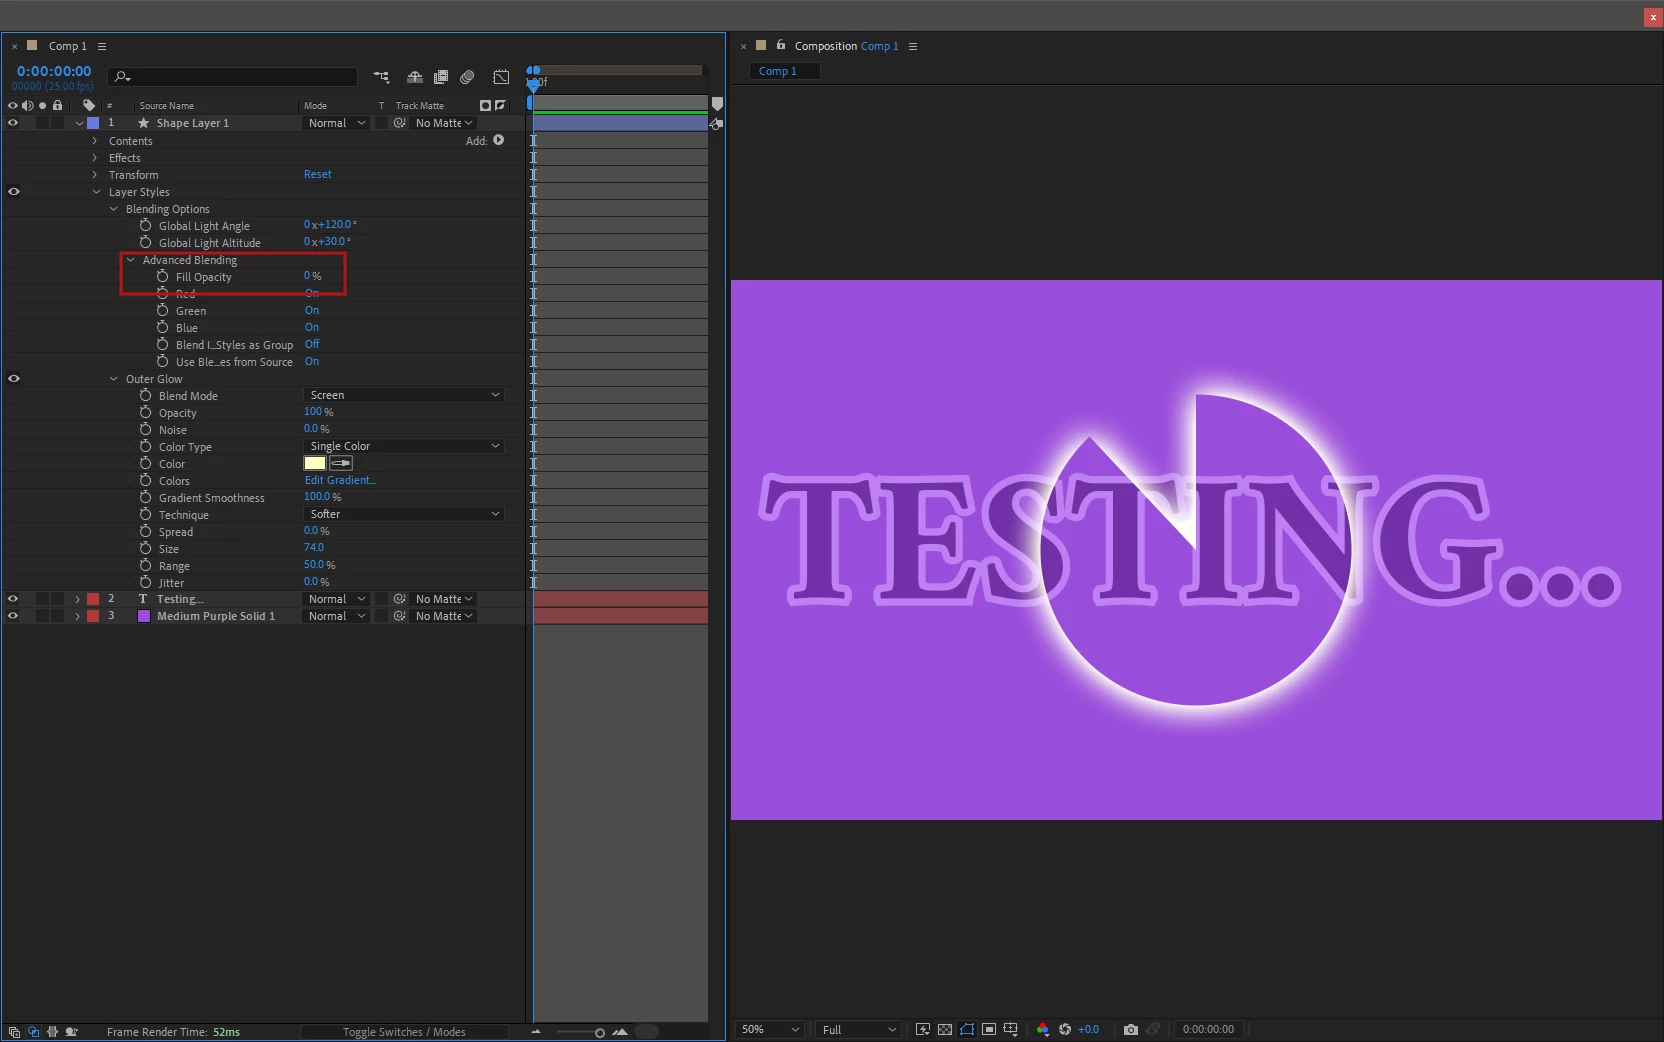Open Grid and Guide Options icon
1664x1042 pixels.
(1011, 1029)
